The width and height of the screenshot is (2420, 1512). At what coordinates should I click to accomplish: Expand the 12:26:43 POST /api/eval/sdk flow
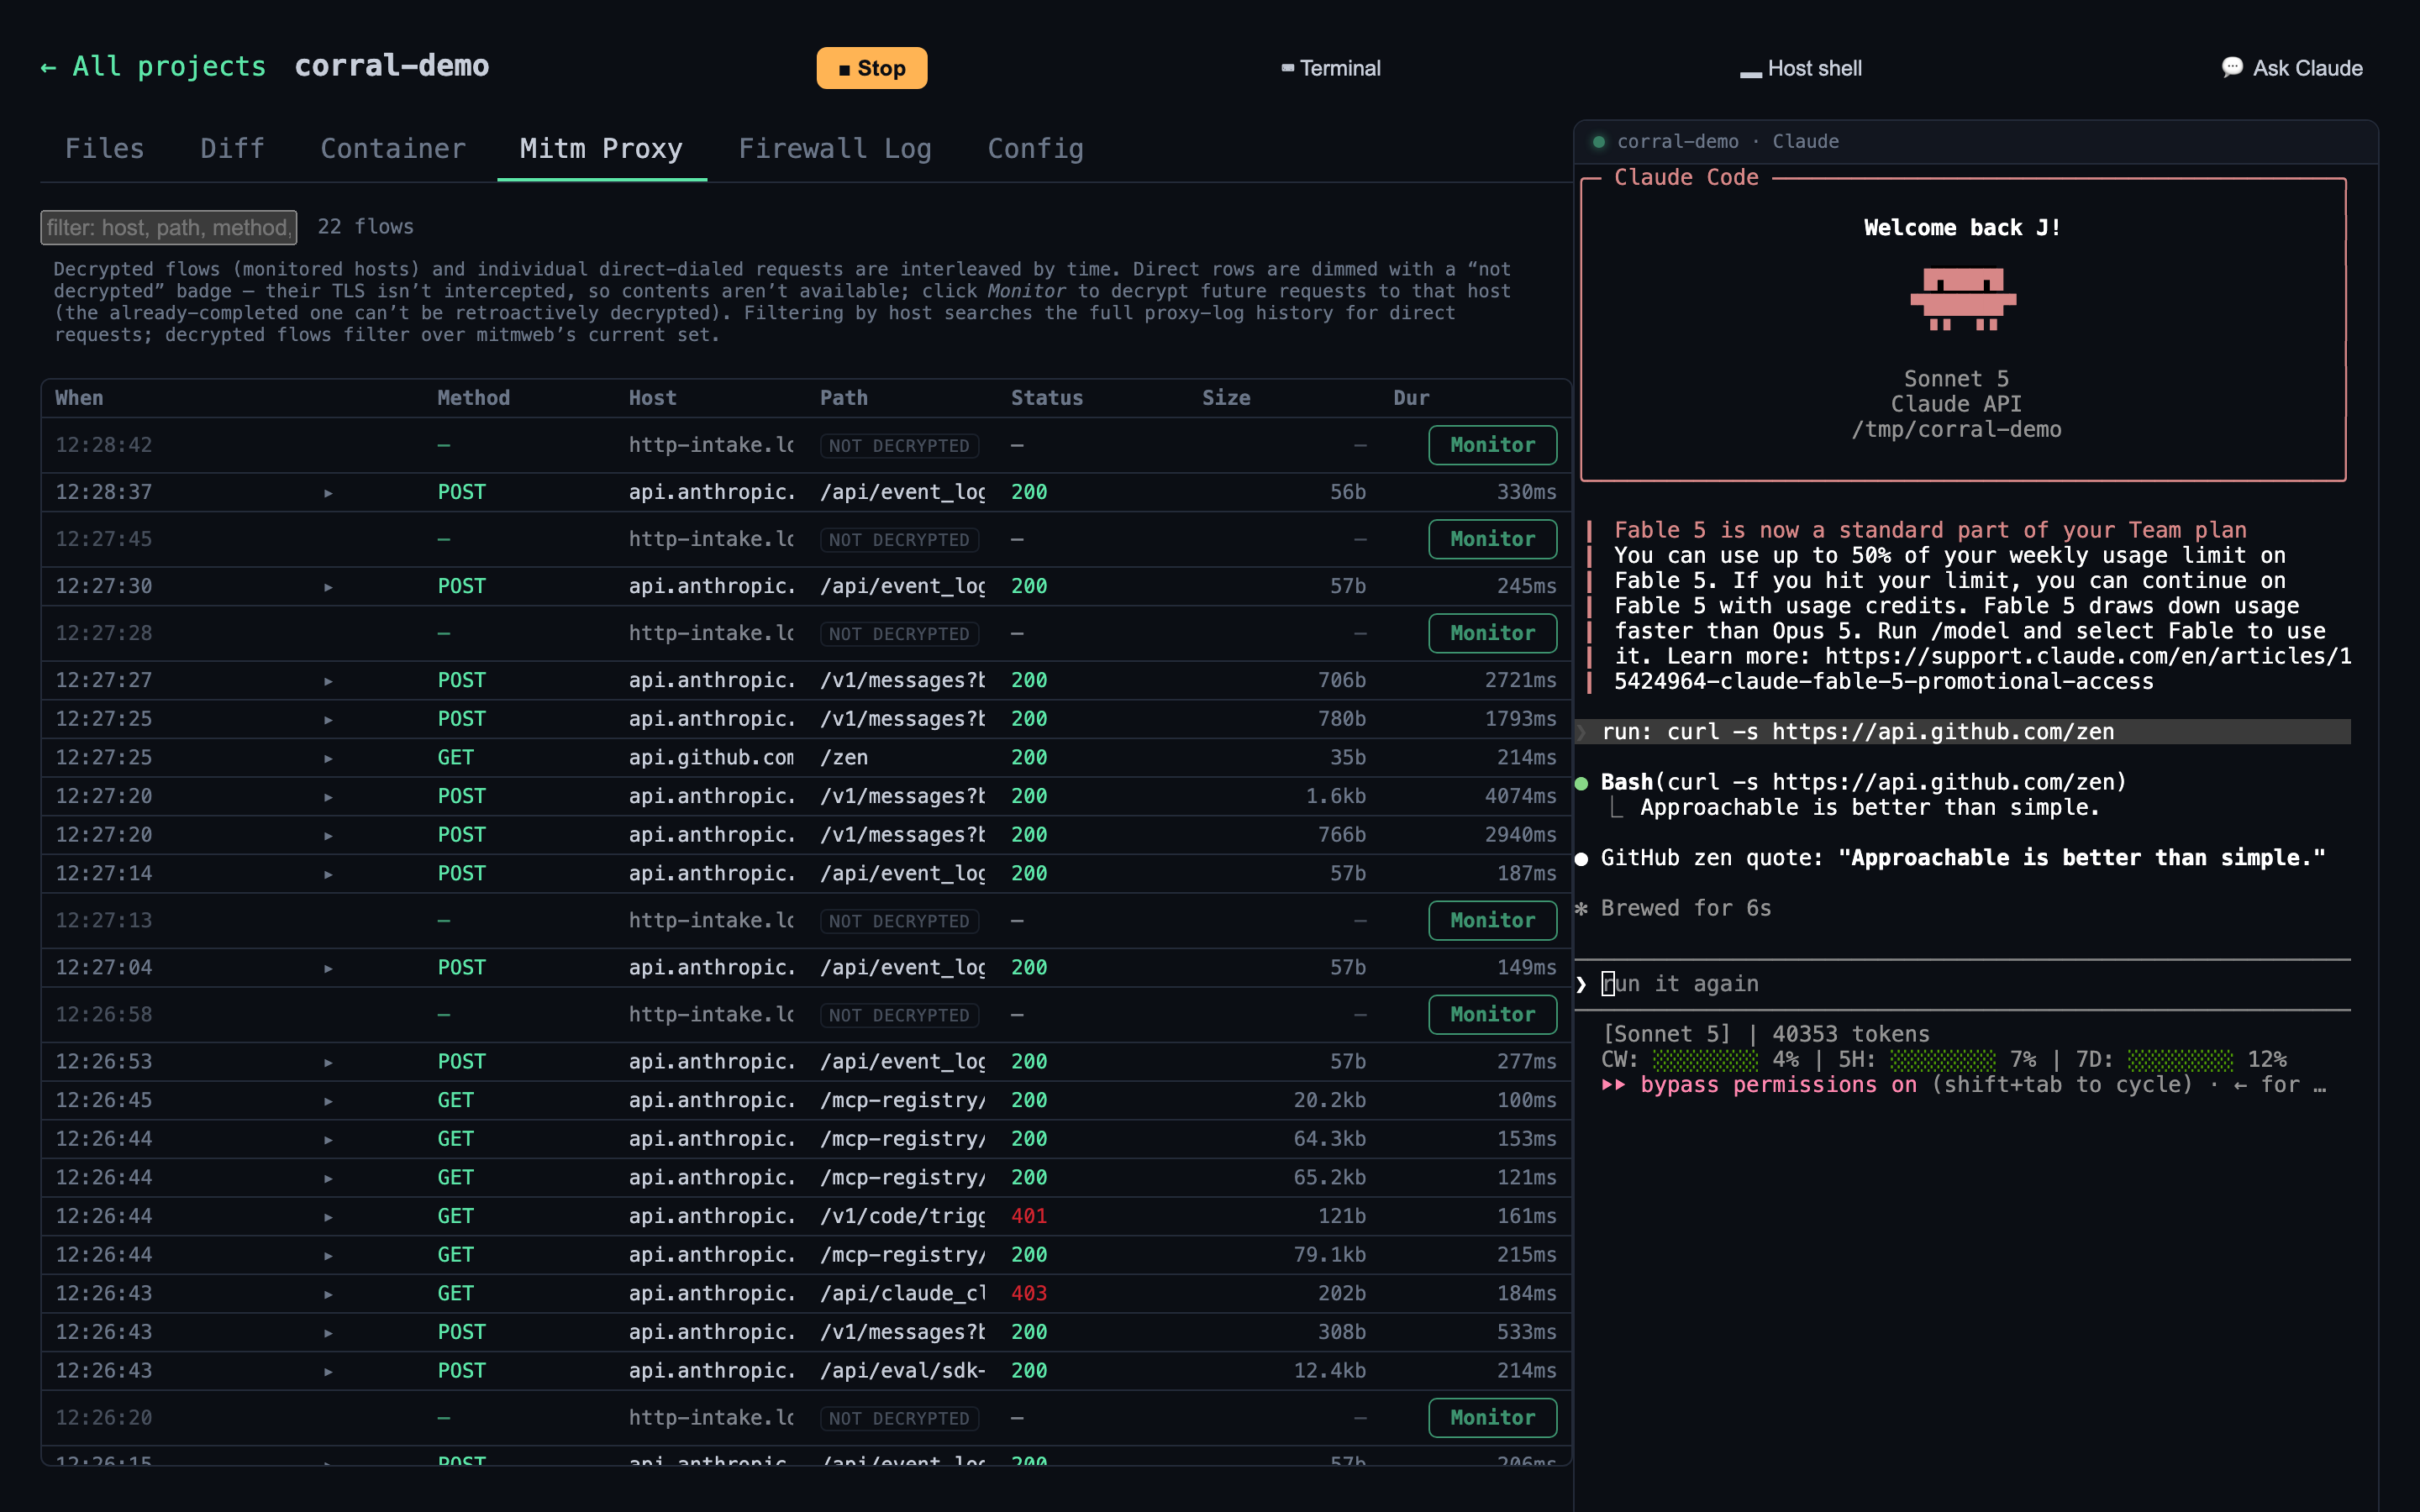coord(328,1372)
